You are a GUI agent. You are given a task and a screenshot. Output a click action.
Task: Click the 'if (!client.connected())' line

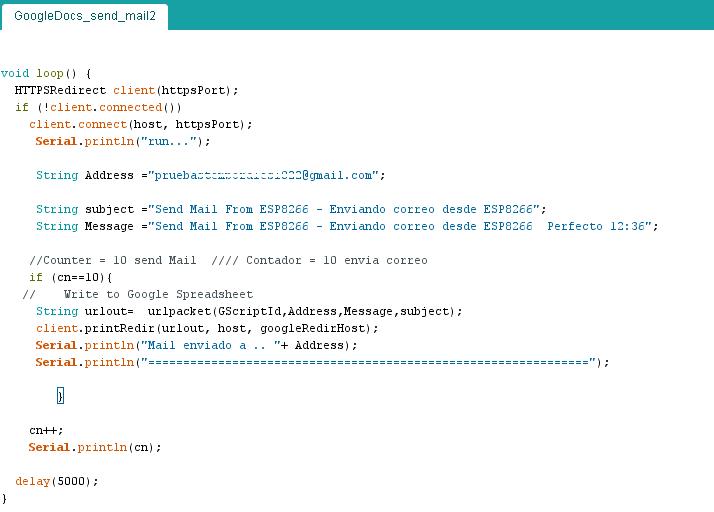98,108
